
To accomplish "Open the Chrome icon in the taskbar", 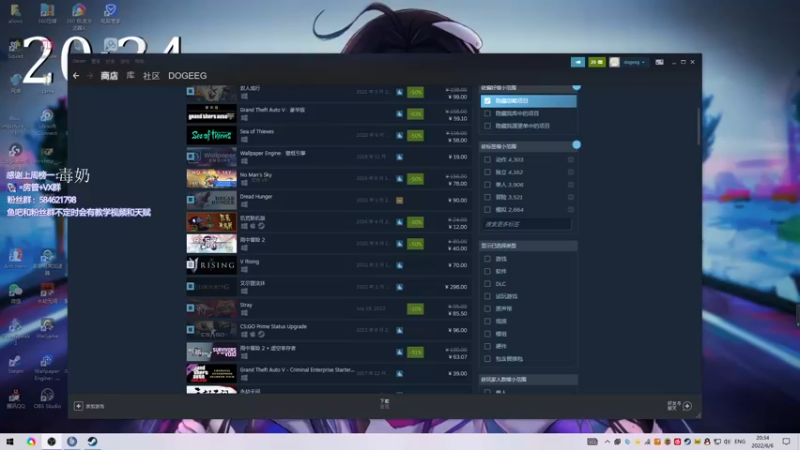I will point(31,441).
